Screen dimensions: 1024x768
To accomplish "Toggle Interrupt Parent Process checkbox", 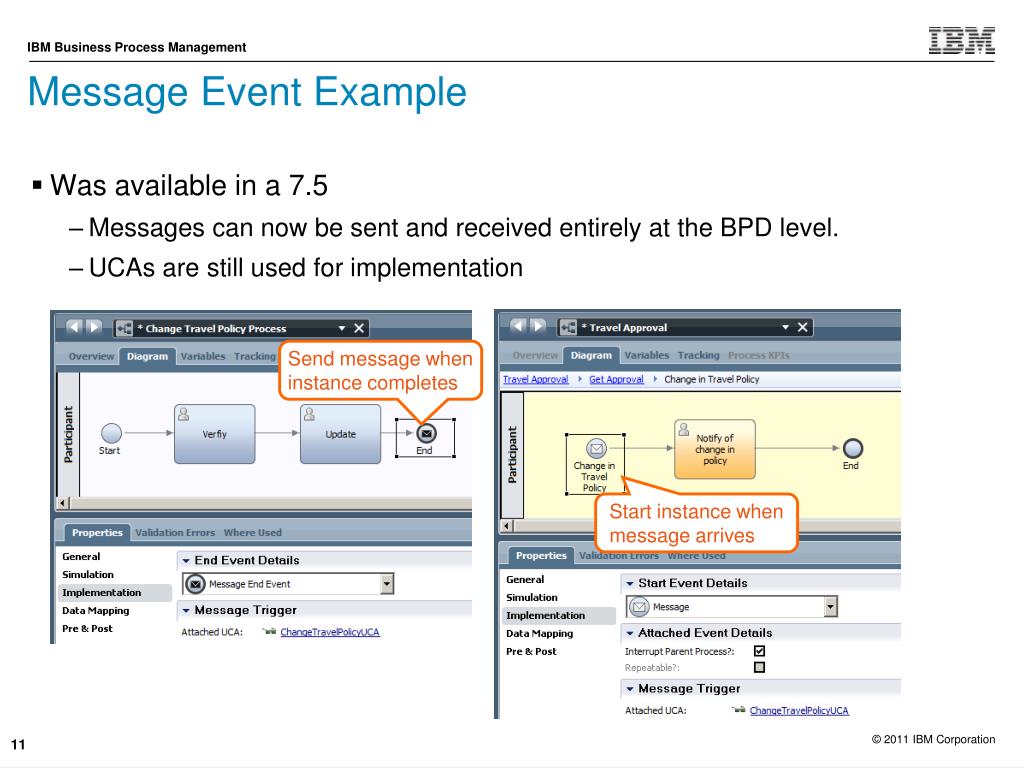I will (x=760, y=651).
